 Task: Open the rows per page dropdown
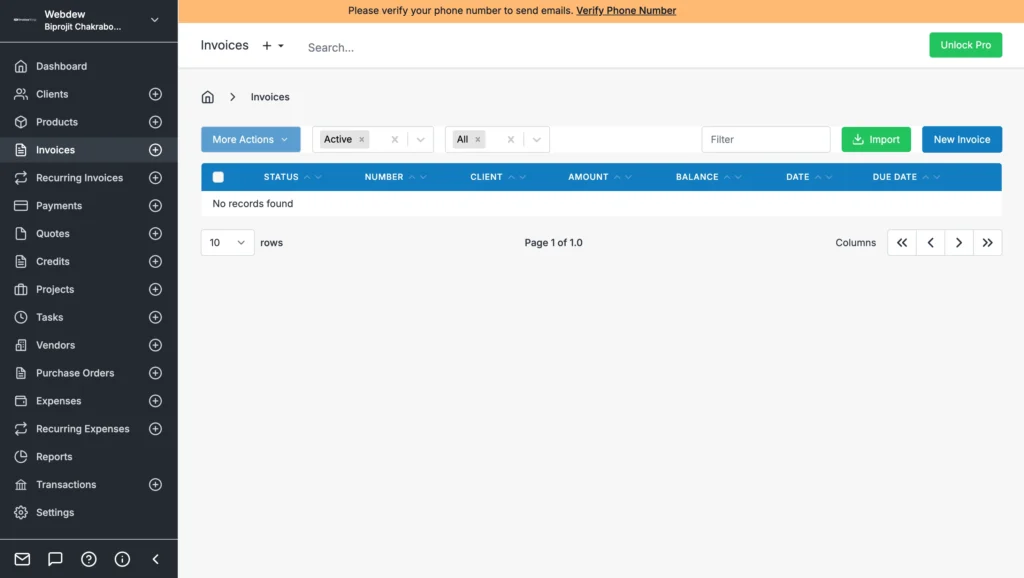[x=227, y=242]
